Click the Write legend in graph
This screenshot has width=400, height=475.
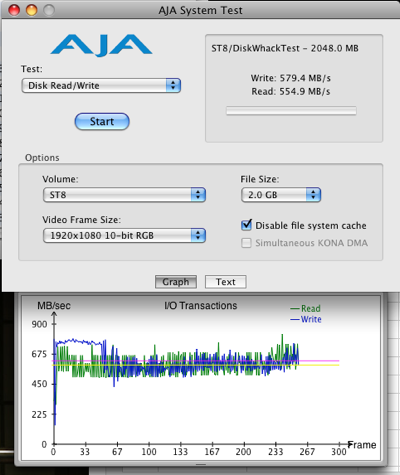click(x=306, y=319)
